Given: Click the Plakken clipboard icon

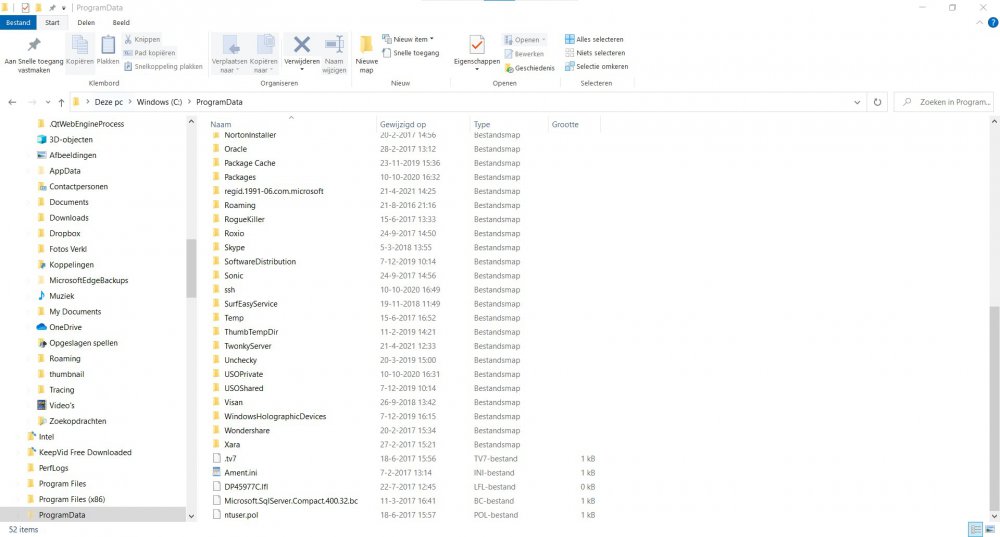Looking at the screenshot, I should pos(108,45).
